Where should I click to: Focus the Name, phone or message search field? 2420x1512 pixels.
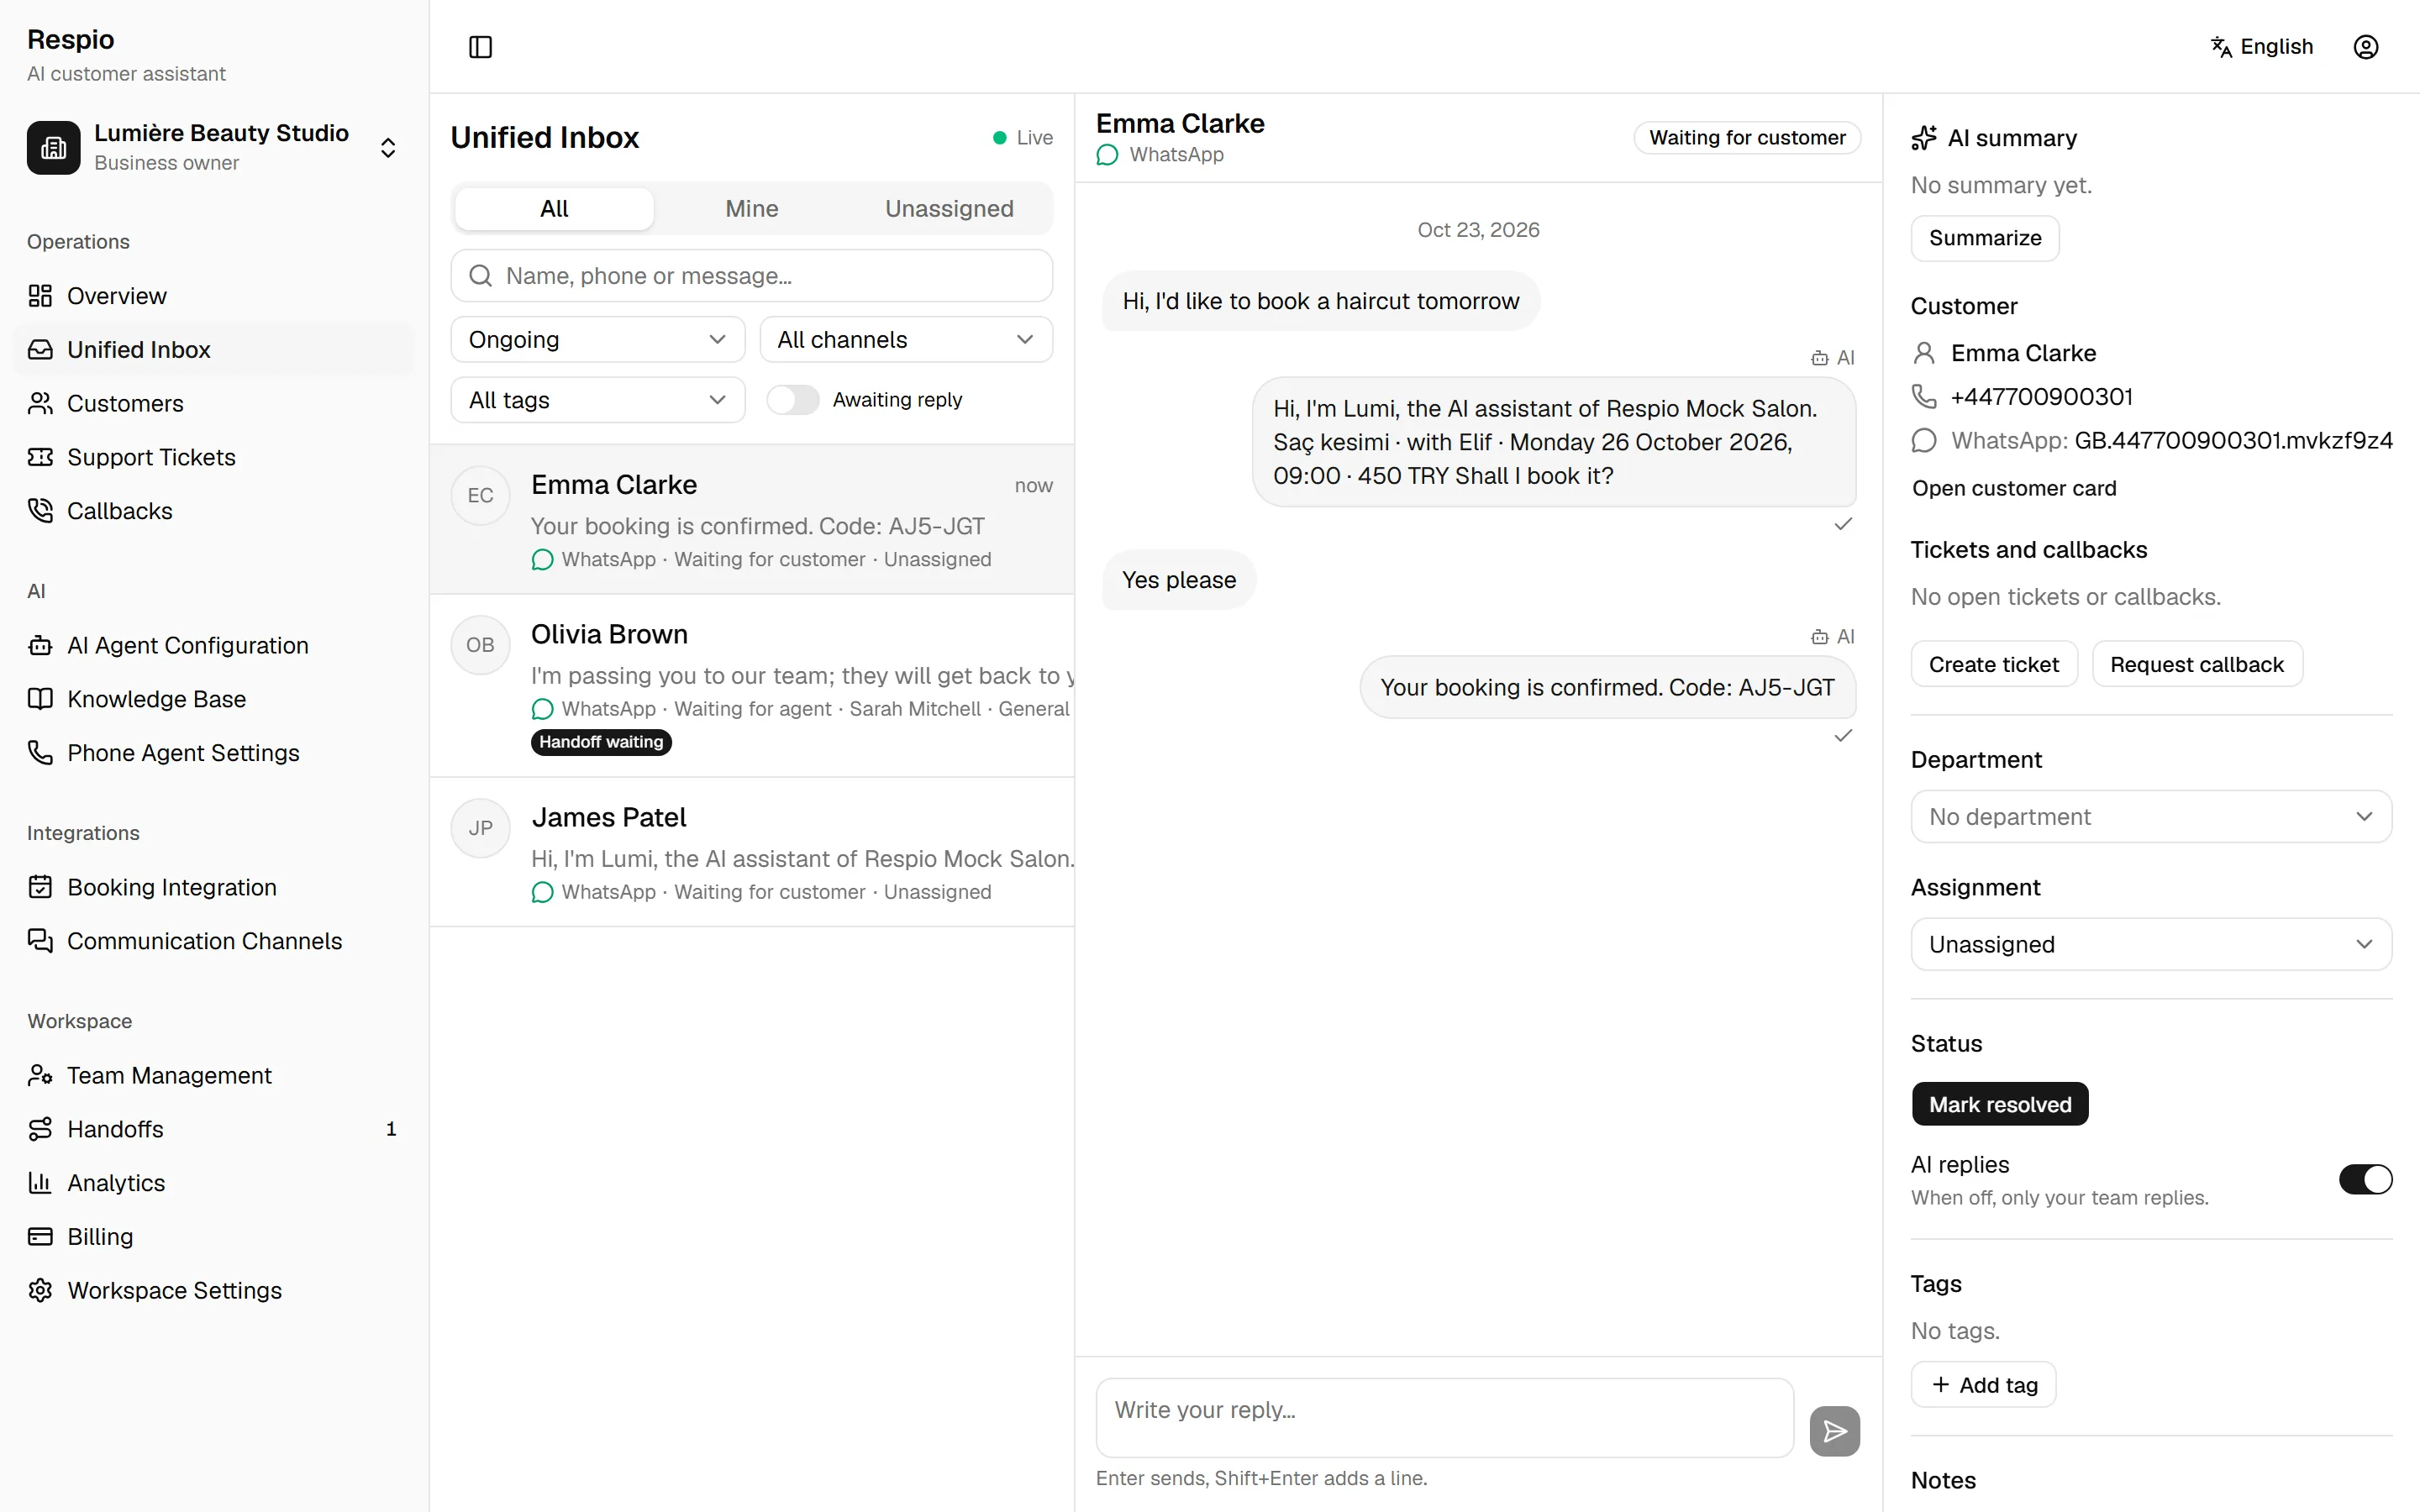[751, 276]
